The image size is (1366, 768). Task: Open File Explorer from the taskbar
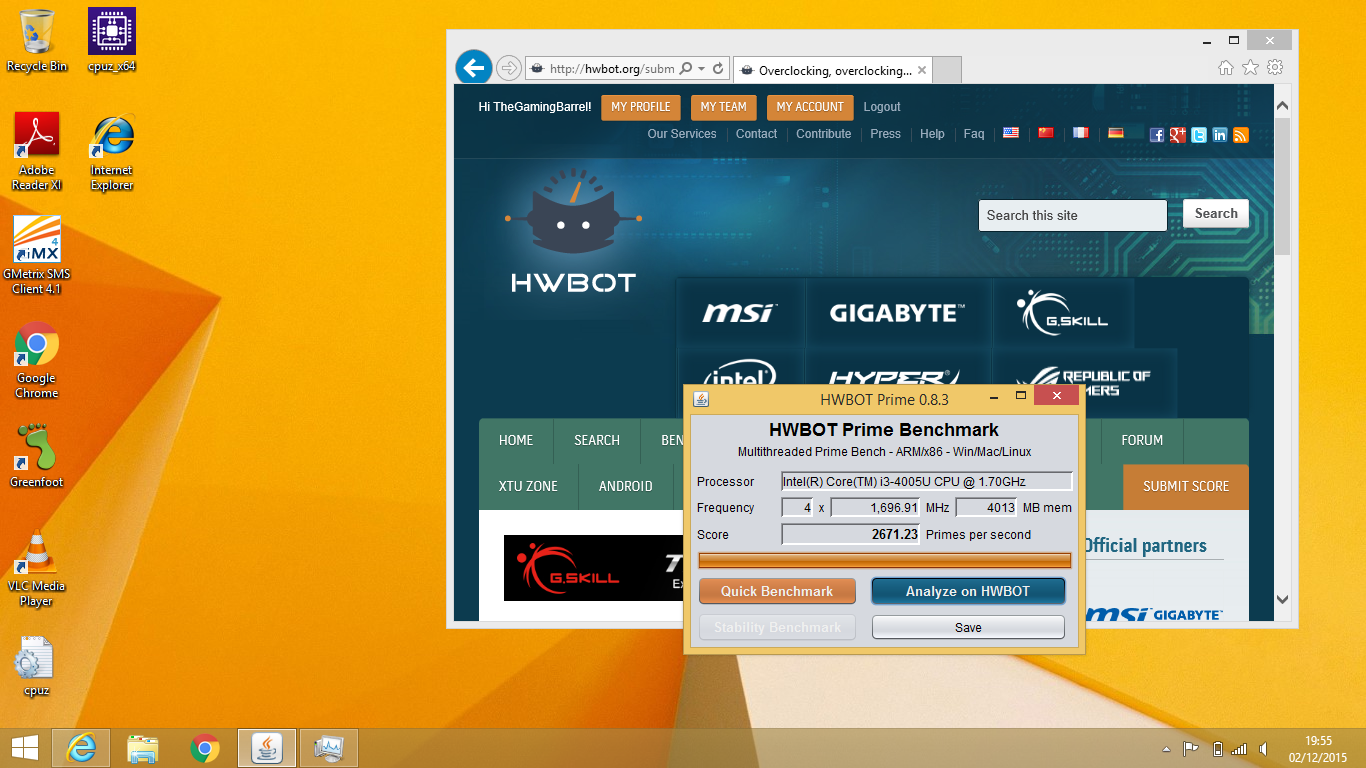[143, 748]
